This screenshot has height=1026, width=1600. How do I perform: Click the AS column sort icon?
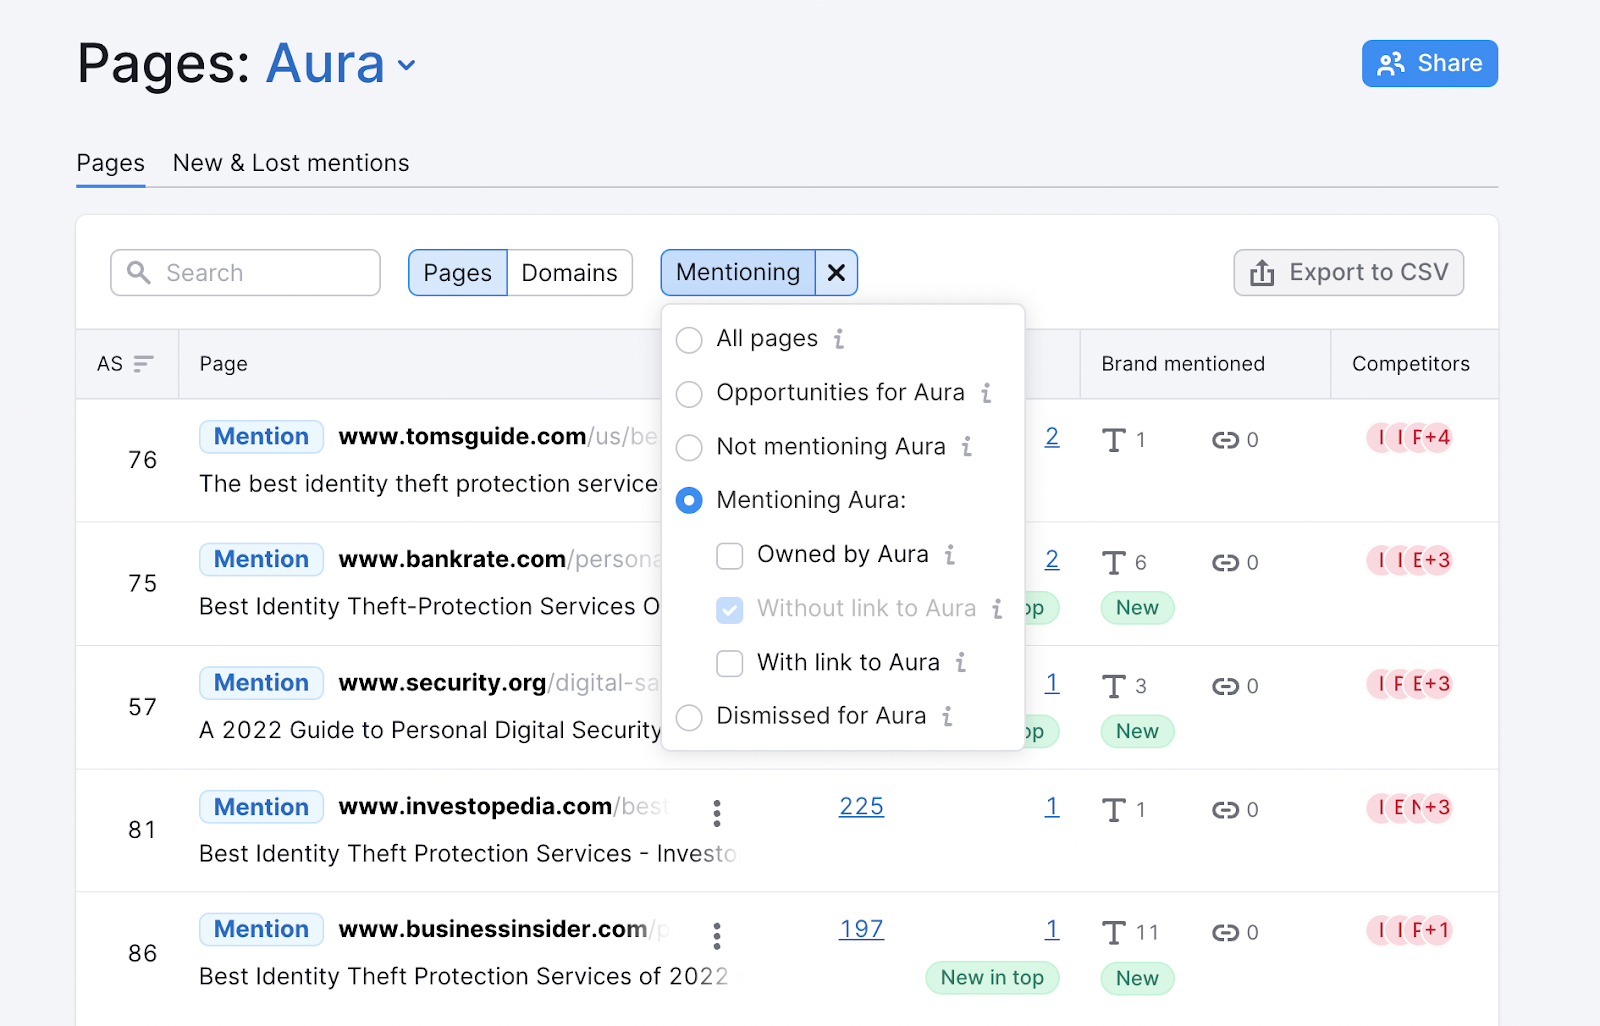pyautogui.click(x=144, y=364)
